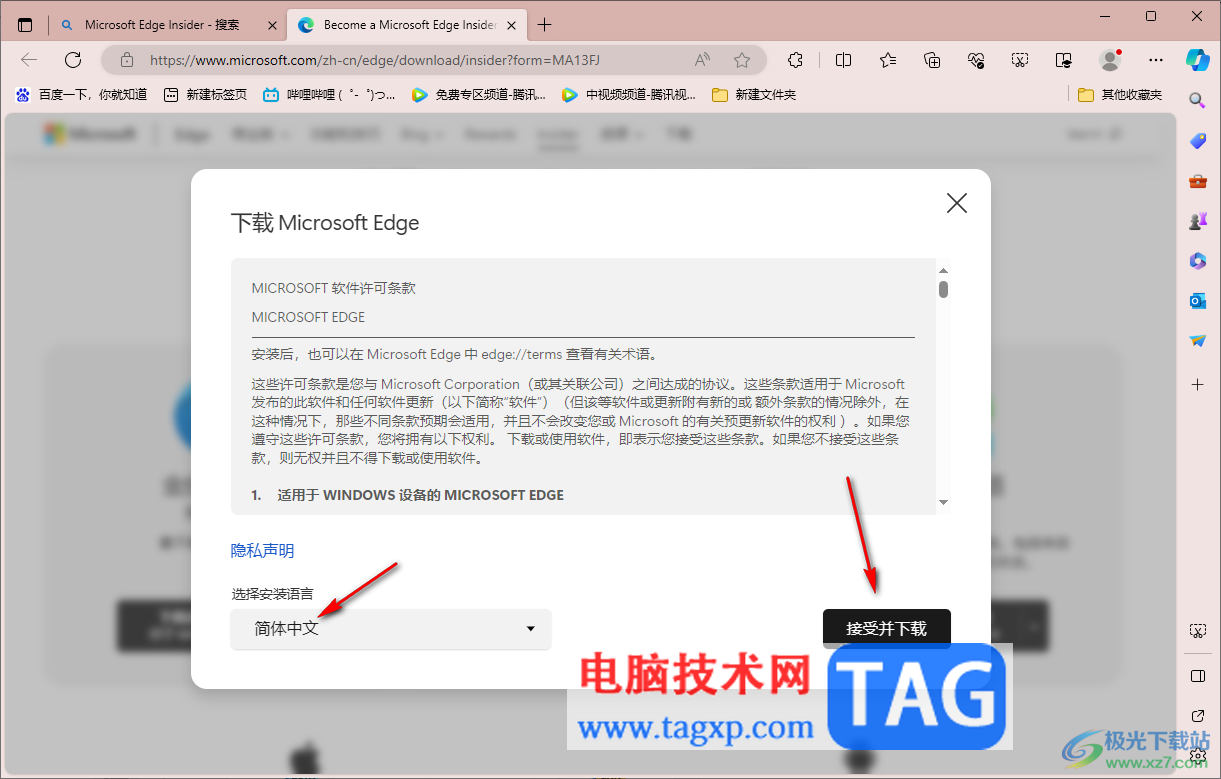Open the sidebar Shopping tag icon
This screenshot has height=779, width=1221.
pyautogui.click(x=1197, y=141)
